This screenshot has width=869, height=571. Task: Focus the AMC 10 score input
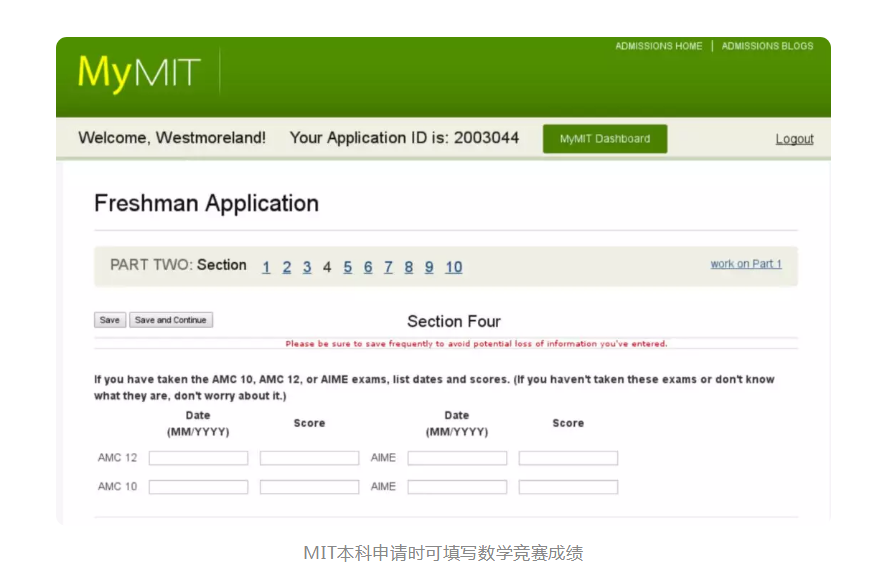click(309, 487)
